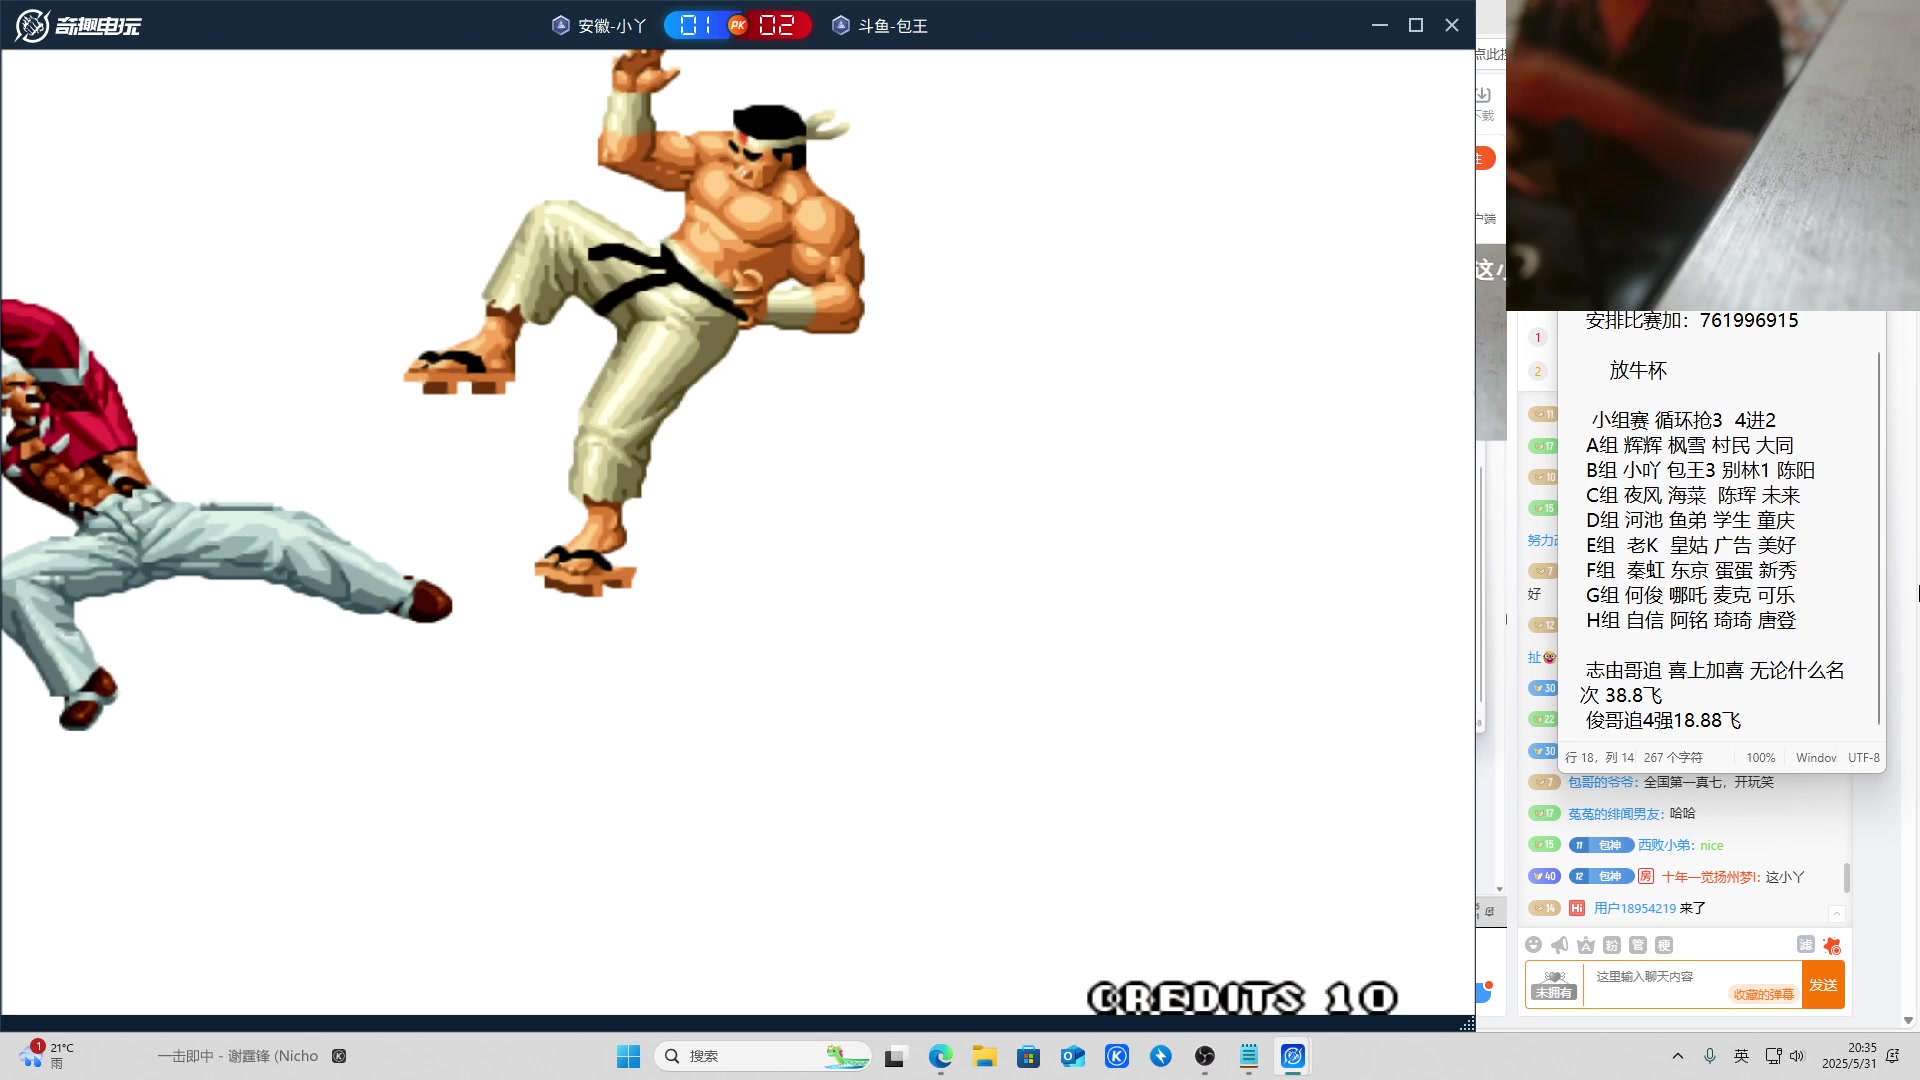Click username 菟菟的绯闻男友 in chat
Image resolution: width=1920 pixels, height=1080 pixels.
1616,814
